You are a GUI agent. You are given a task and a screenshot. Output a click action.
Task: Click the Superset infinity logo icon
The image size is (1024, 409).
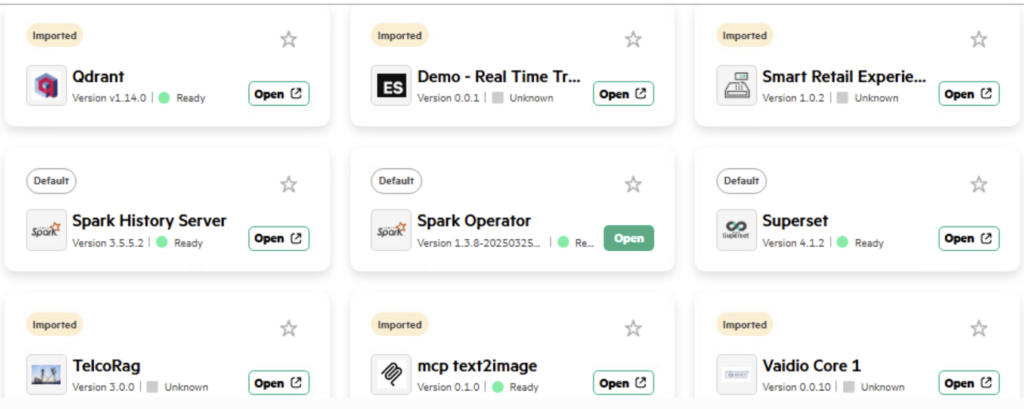pos(737,230)
